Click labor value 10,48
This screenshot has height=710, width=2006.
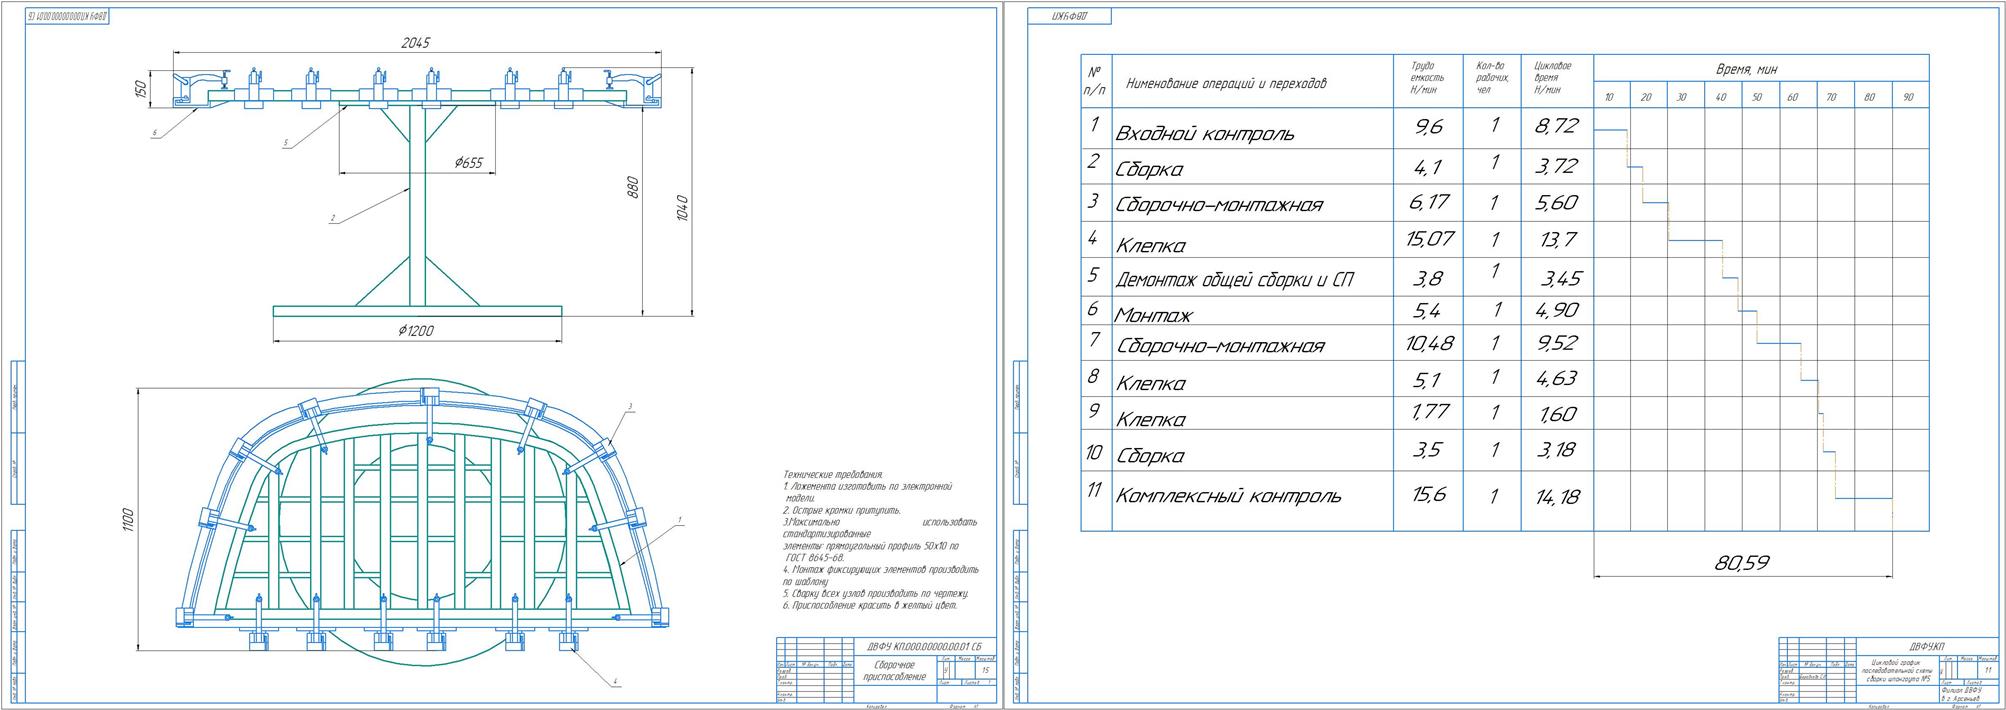click(1429, 343)
